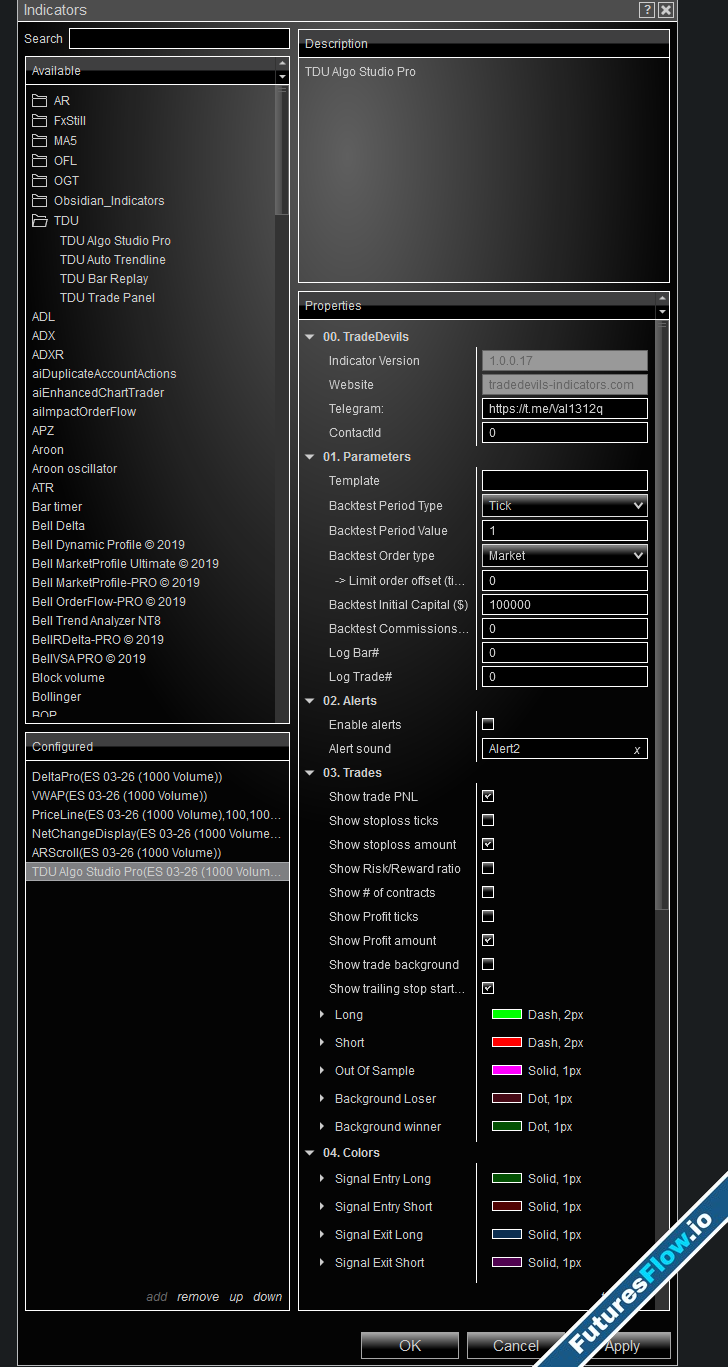This screenshot has width=728, height=1367.
Task: Open the TDU folder icon
Action: [x=40, y=221]
